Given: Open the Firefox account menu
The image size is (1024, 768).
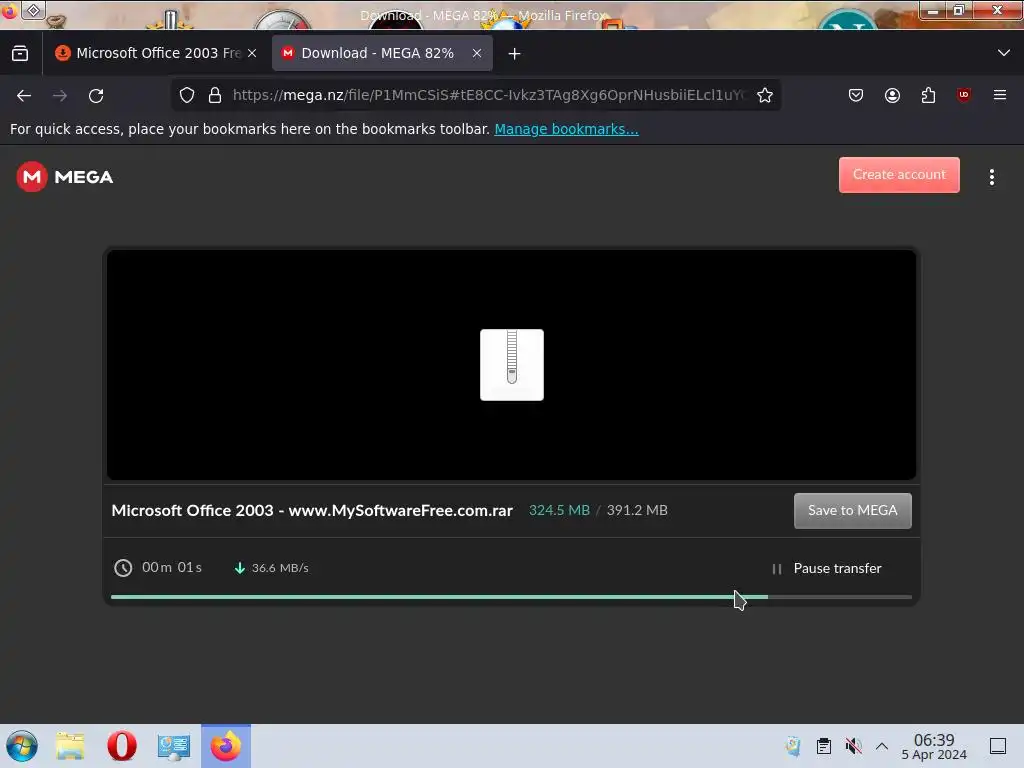Looking at the screenshot, I should 892,95.
